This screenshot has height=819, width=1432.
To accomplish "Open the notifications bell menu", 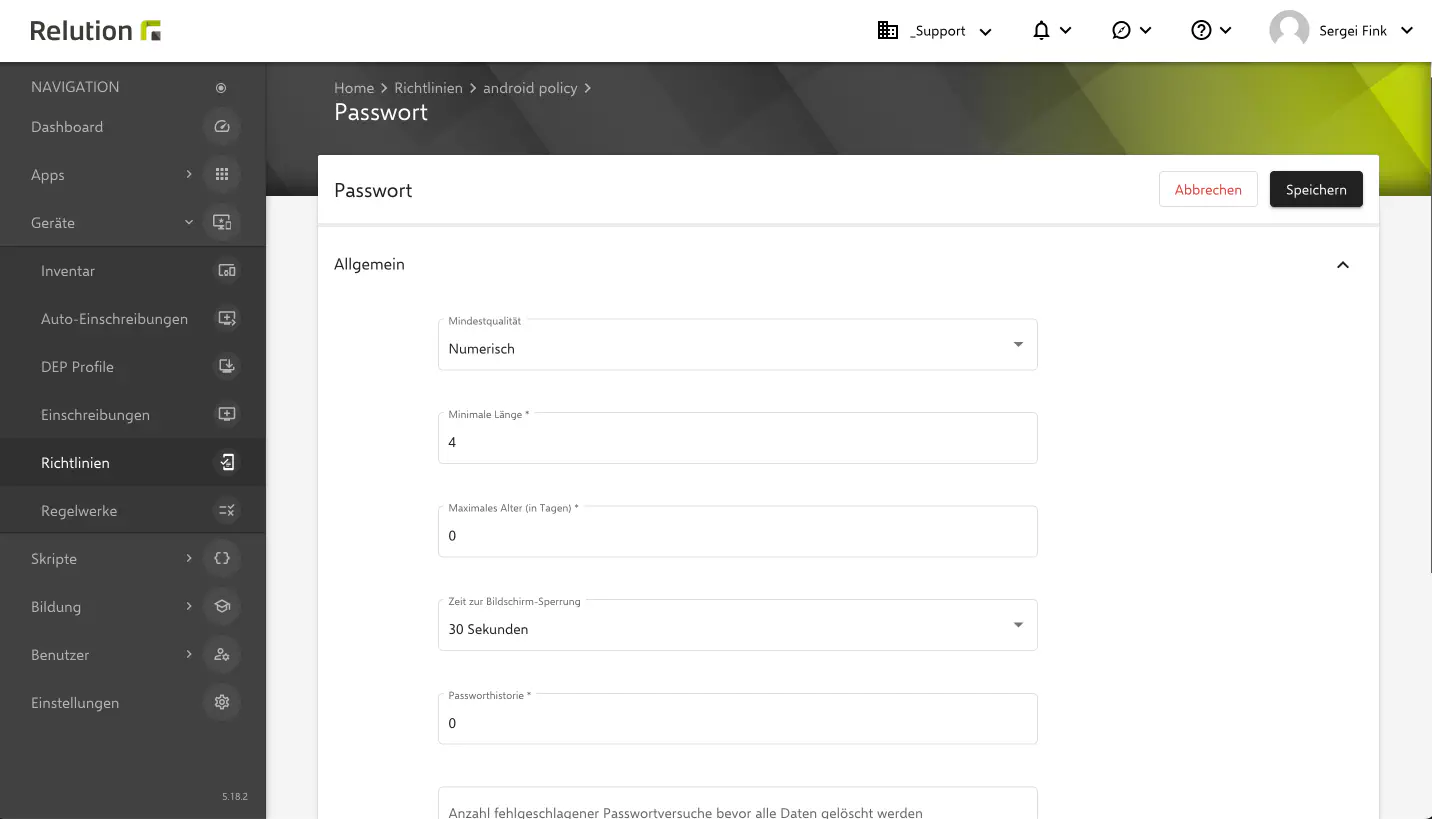I will tap(1052, 31).
